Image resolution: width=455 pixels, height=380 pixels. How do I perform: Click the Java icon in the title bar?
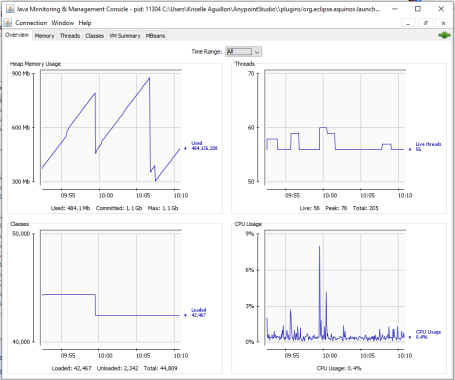tap(10, 9)
